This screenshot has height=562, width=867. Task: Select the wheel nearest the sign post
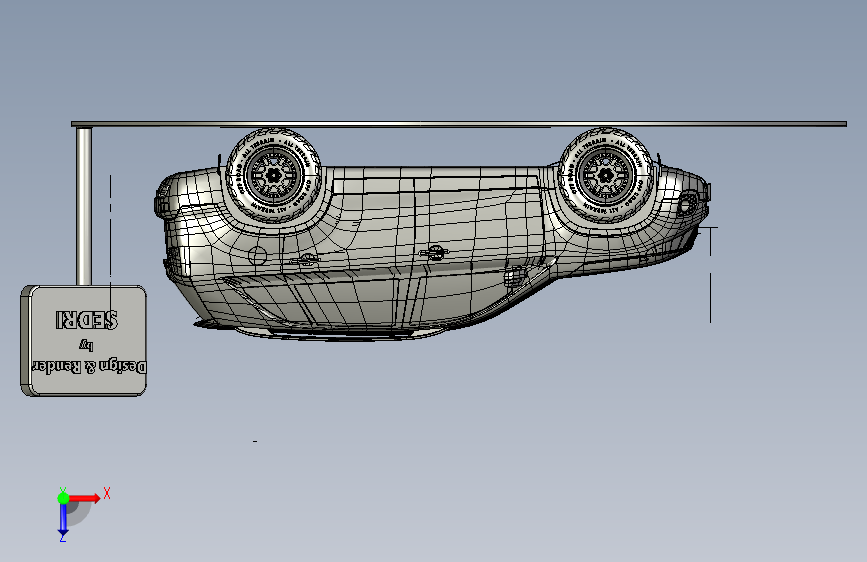click(274, 176)
